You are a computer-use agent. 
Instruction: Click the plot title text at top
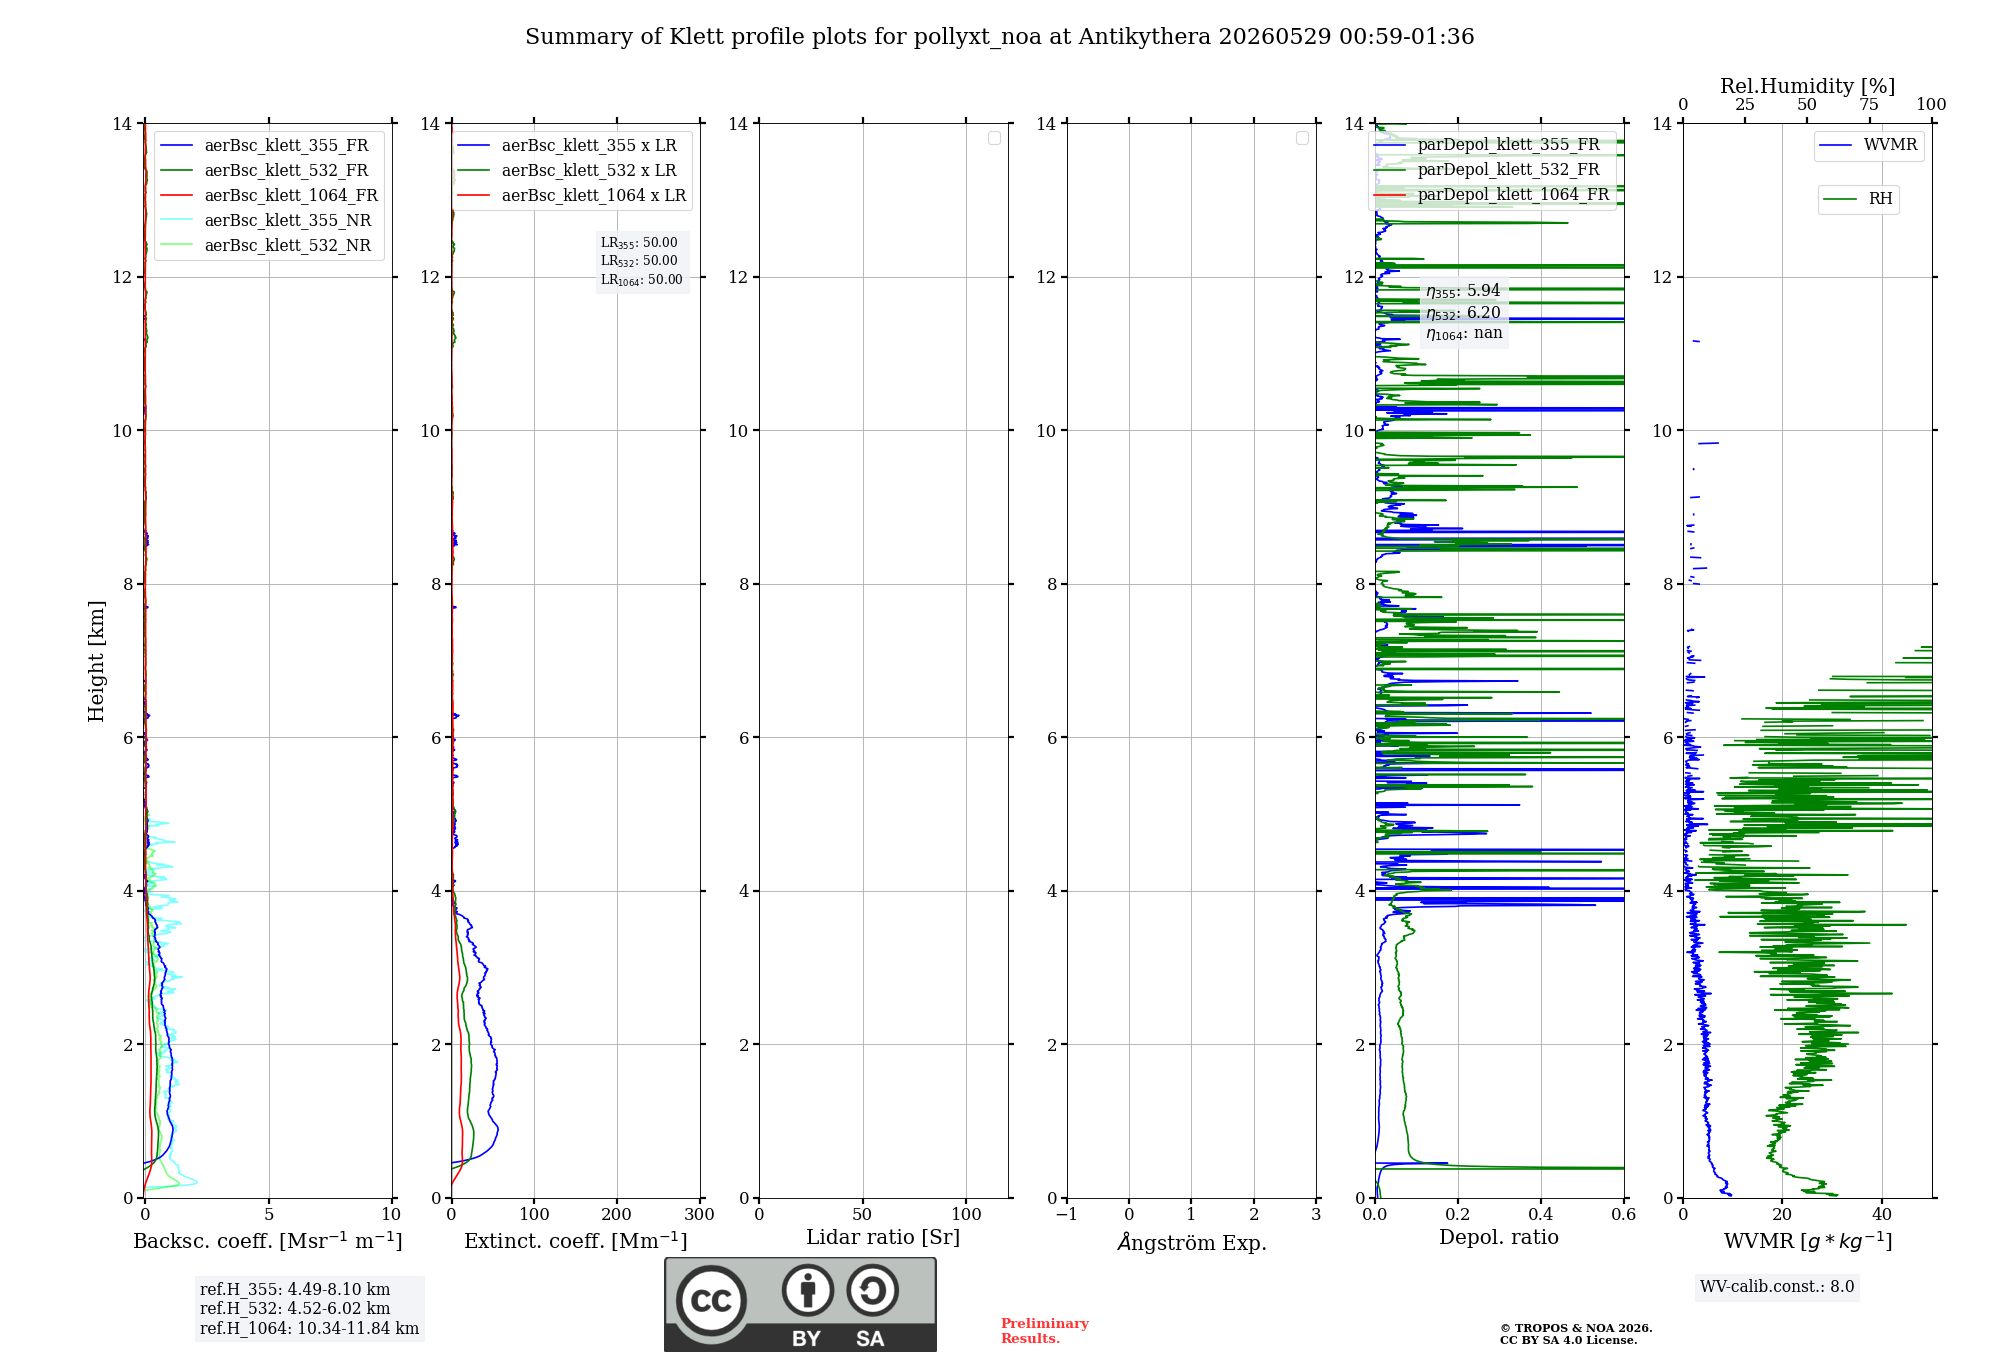(x=1000, y=37)
